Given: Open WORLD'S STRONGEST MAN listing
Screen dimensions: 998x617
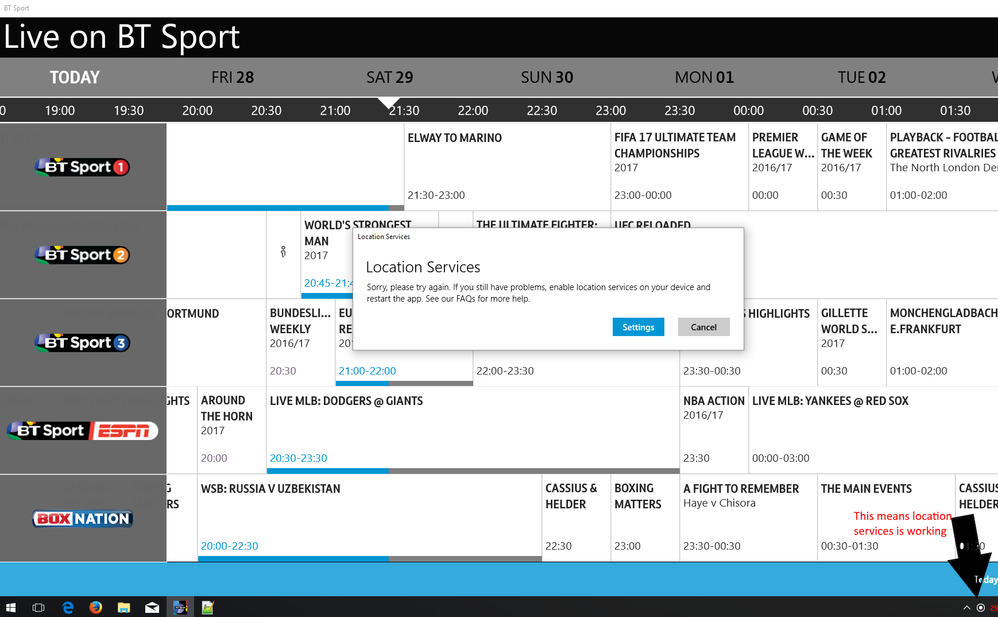Looking at the screenshot, I should pyautogui.click(x=327, y=255).
